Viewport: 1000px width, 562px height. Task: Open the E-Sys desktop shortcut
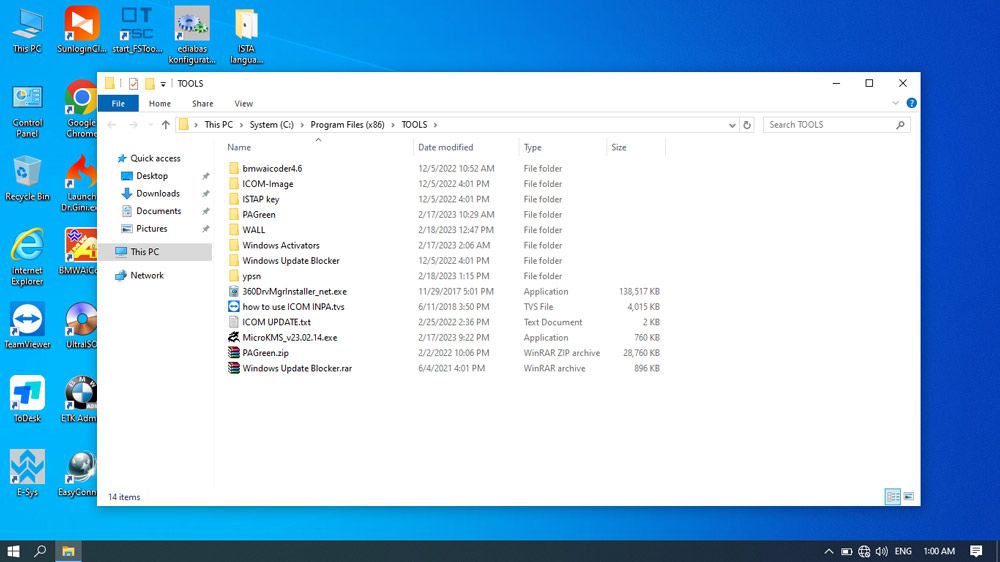27,473
